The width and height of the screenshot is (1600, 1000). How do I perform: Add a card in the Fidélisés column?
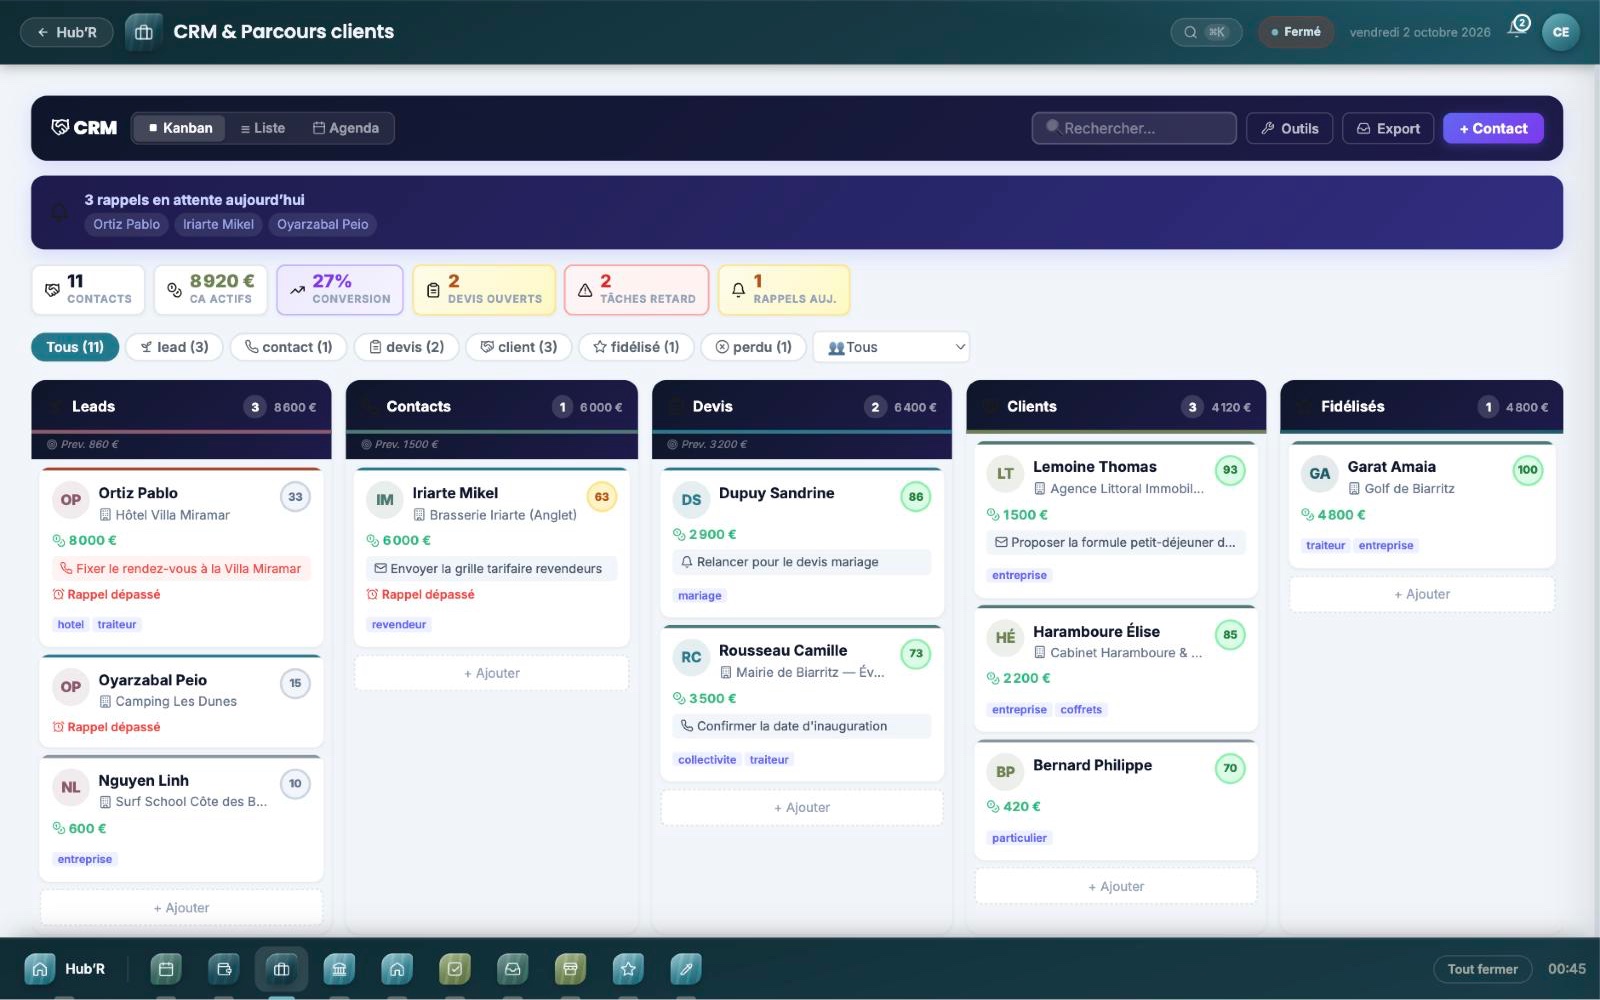pyautogui.click(x=1422, y=594)
